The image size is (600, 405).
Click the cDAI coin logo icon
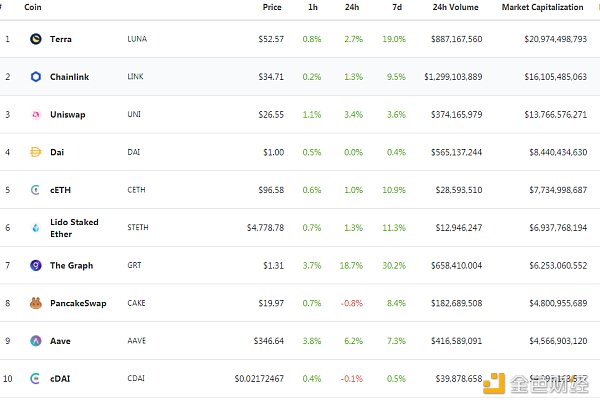pyautogui.click(x=36, y=378)
